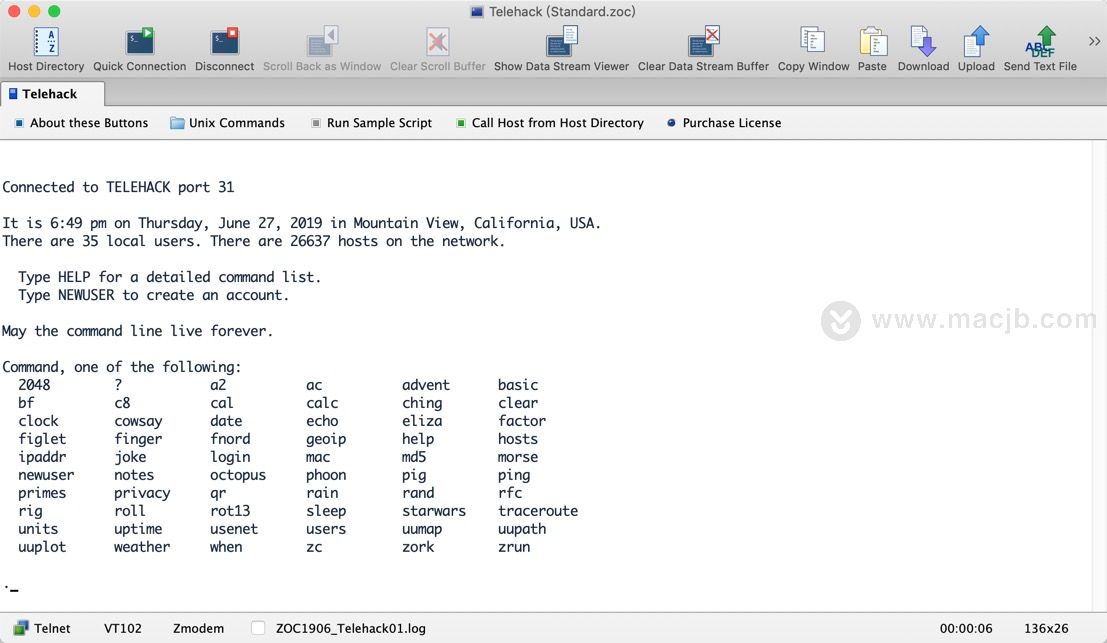This screenshot has height=643, width=1107.
Task: Click ZOC1906_Telehack01.log file name
Action: (351, 628)
